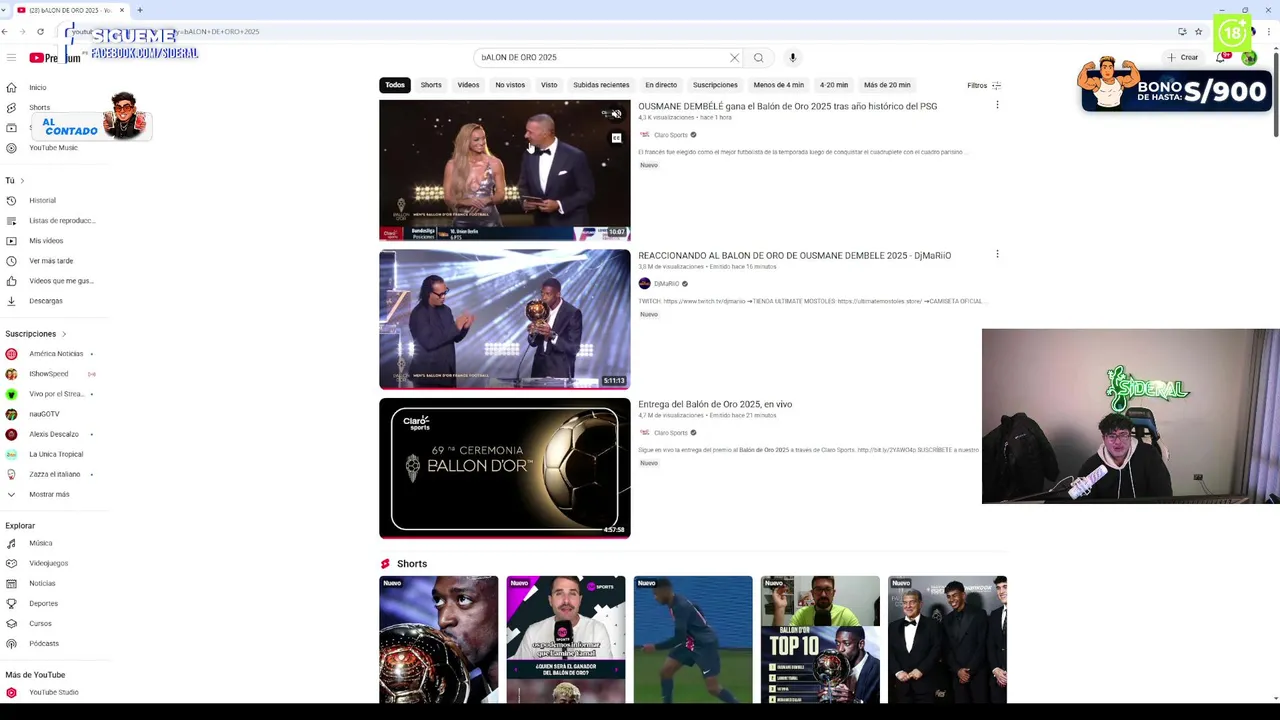Open Shorts in the left sidebar
The width and height of the screenshot is (1280, 720).
(39, 108)
